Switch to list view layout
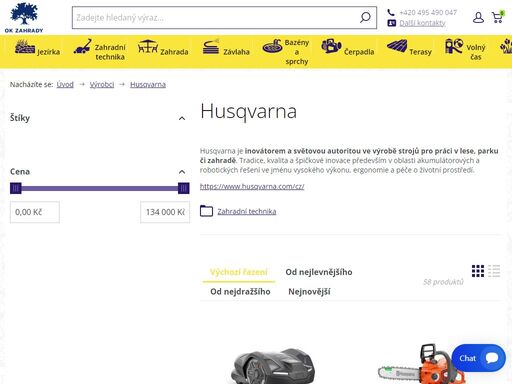The width and height of the screenshot is (512, 384). point(494,271)
